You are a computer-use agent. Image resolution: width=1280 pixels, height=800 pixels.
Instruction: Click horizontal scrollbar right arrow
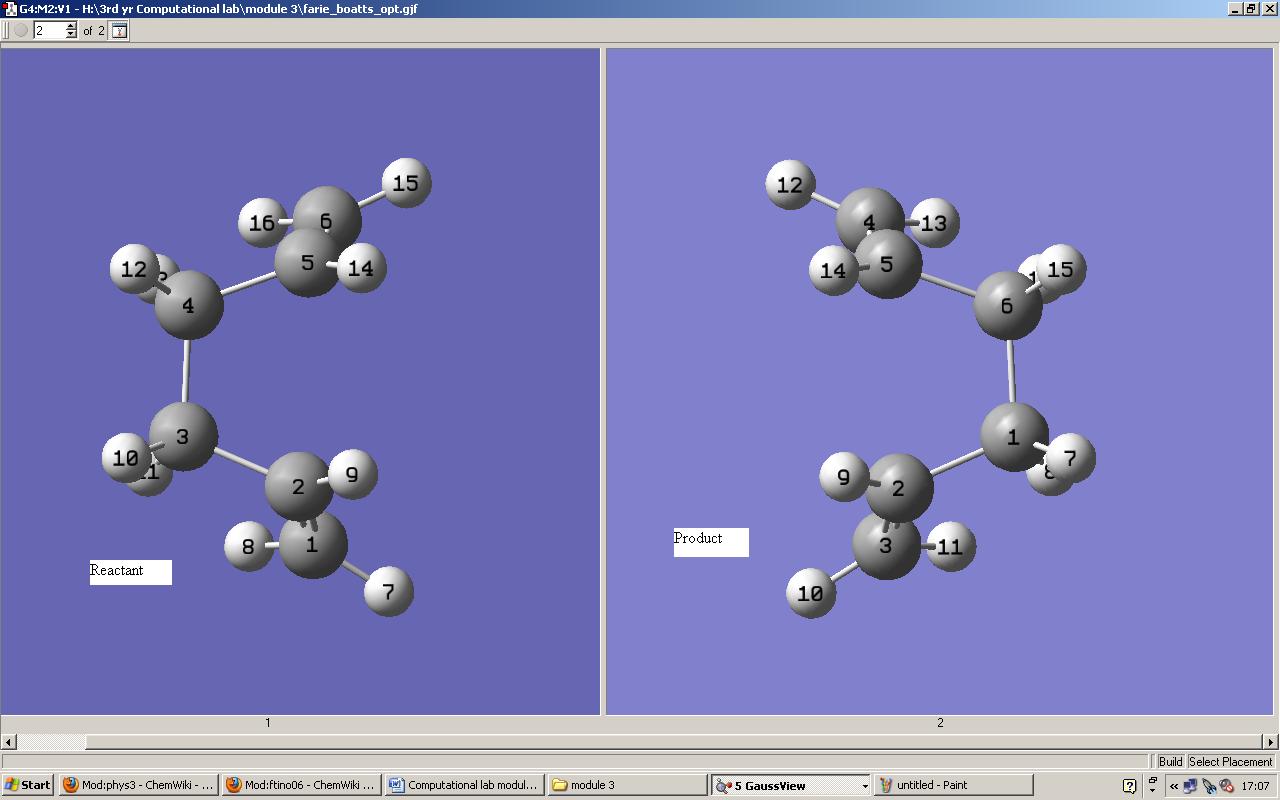(1271, 742)
